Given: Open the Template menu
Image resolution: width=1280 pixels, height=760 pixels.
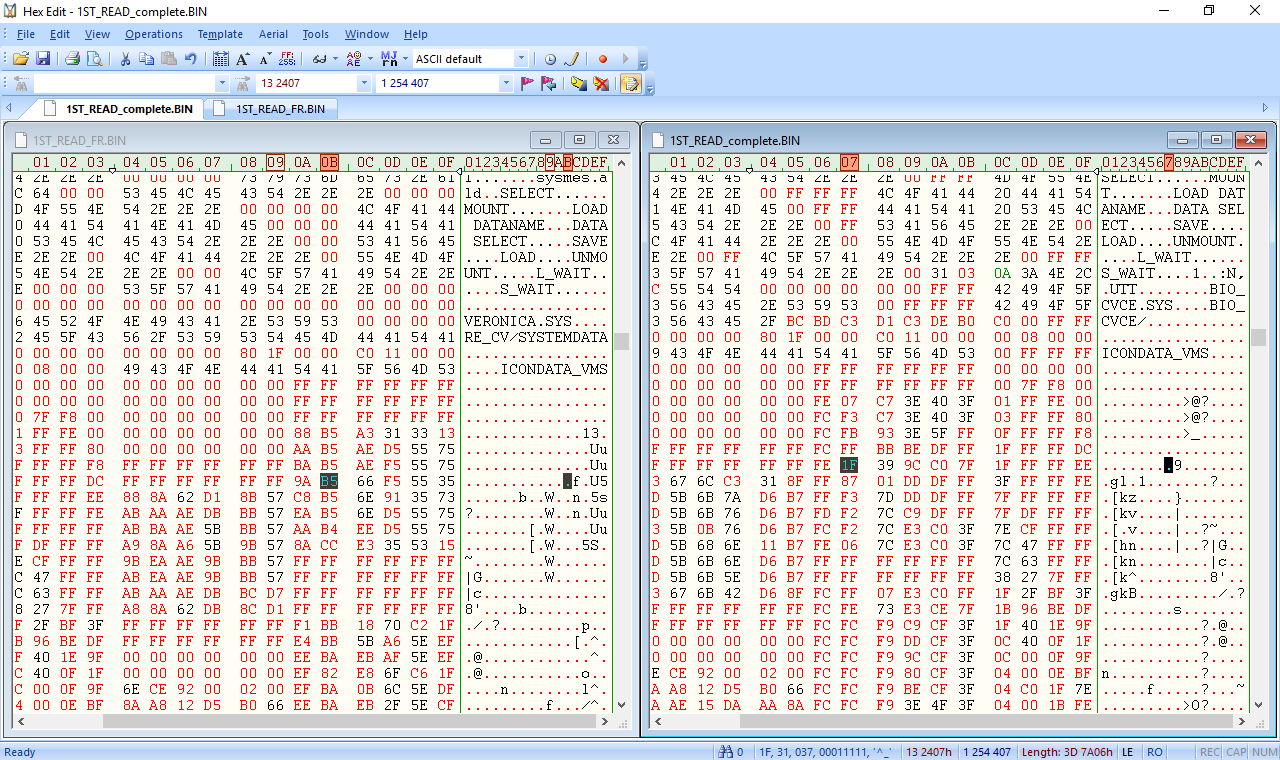Looking at the screenshot, I should click(220, 34).
